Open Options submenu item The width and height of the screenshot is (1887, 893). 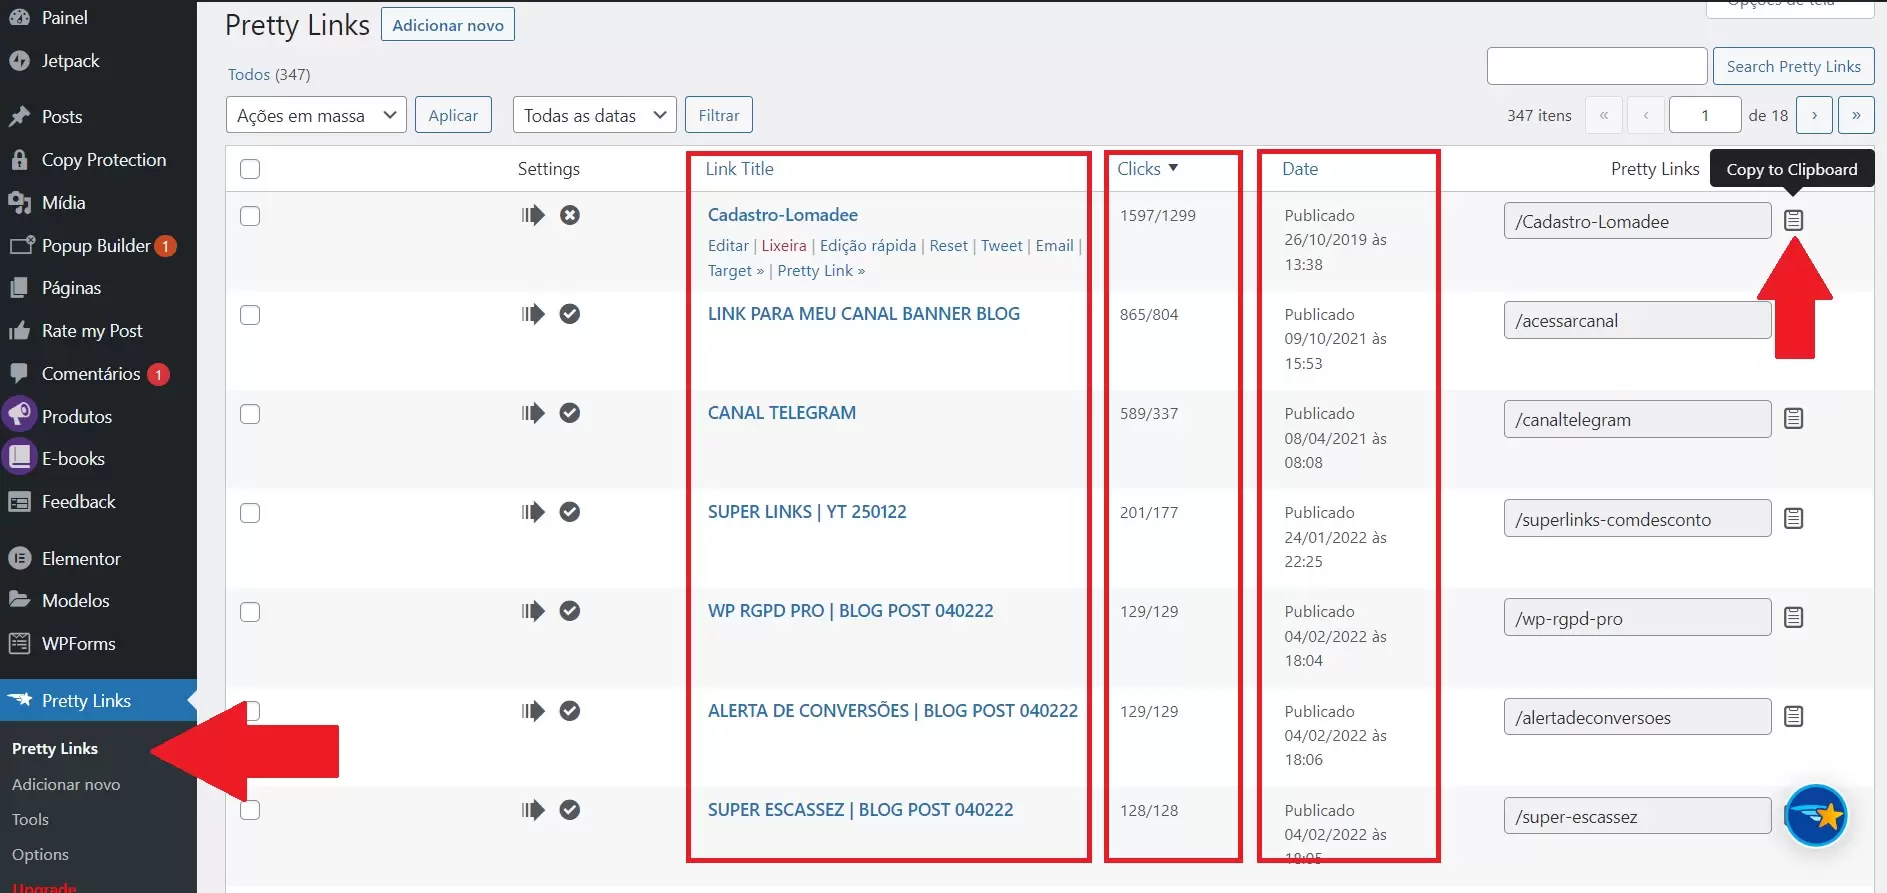coord(40,854)
